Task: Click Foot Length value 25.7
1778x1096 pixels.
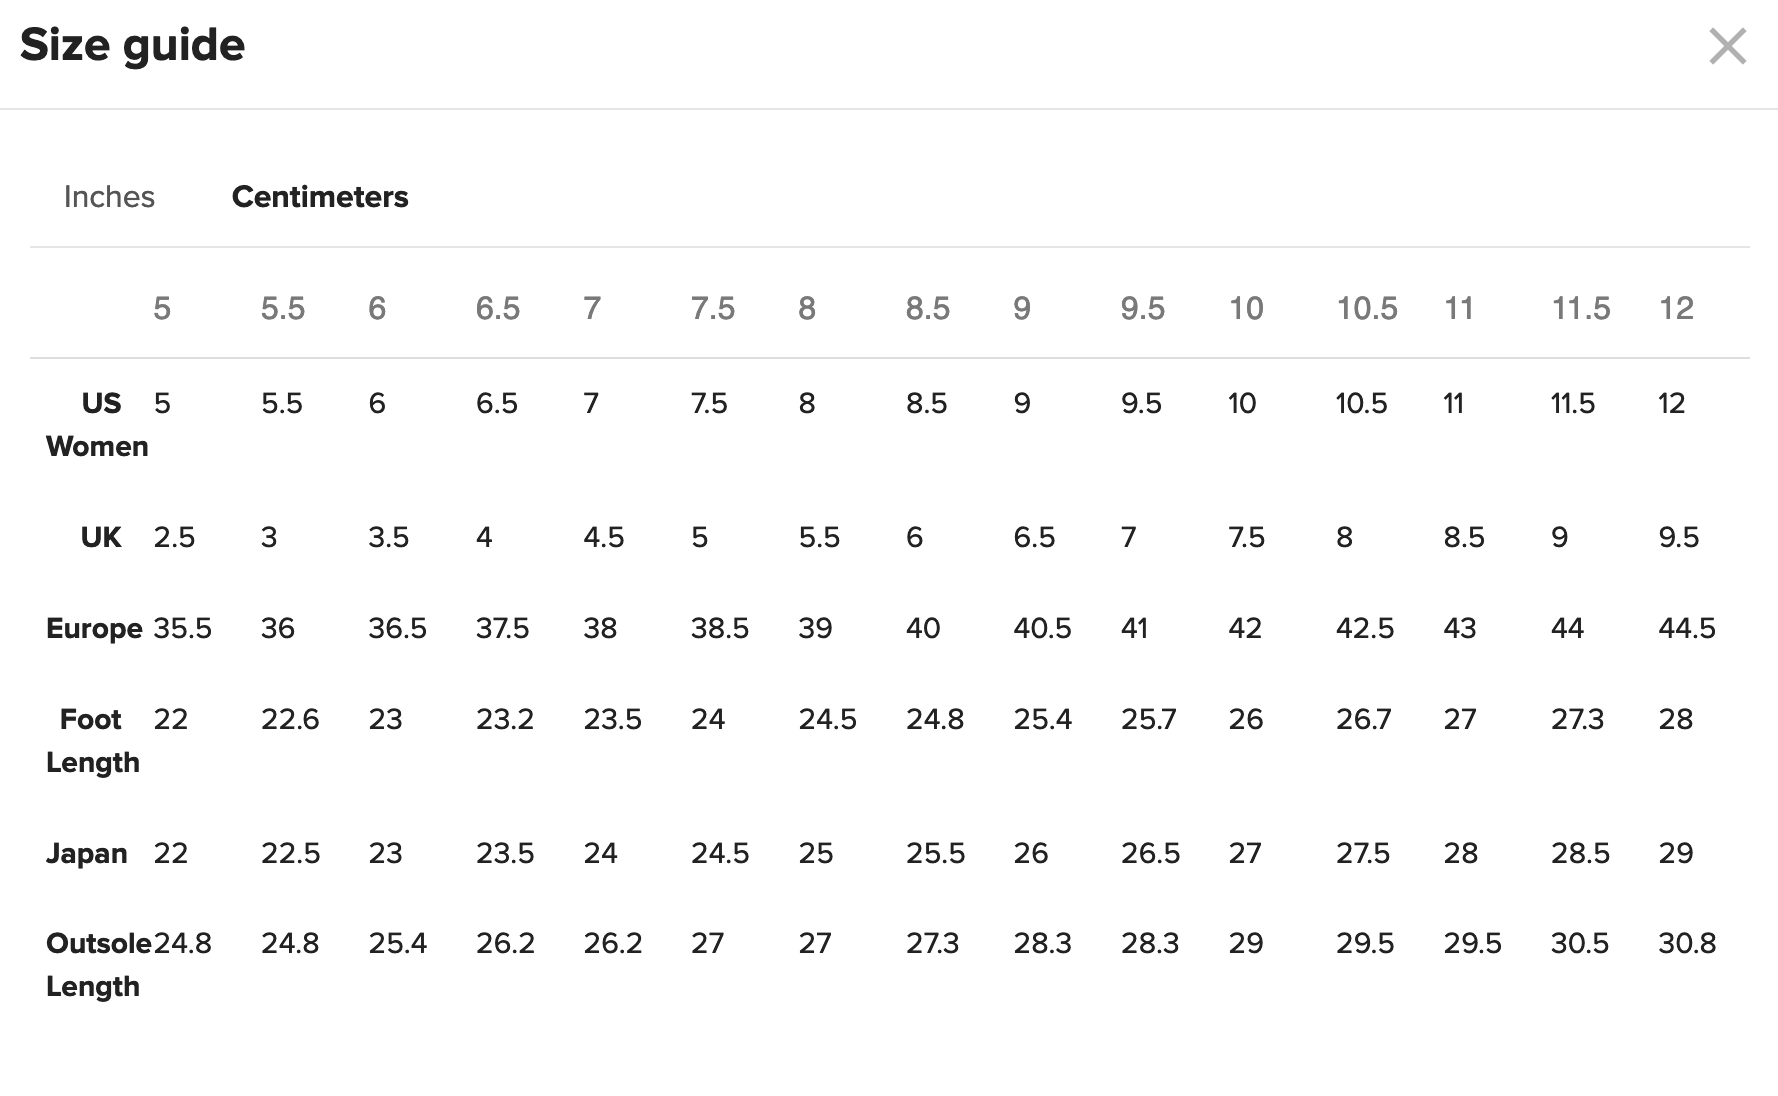Action: point(1148,720)
